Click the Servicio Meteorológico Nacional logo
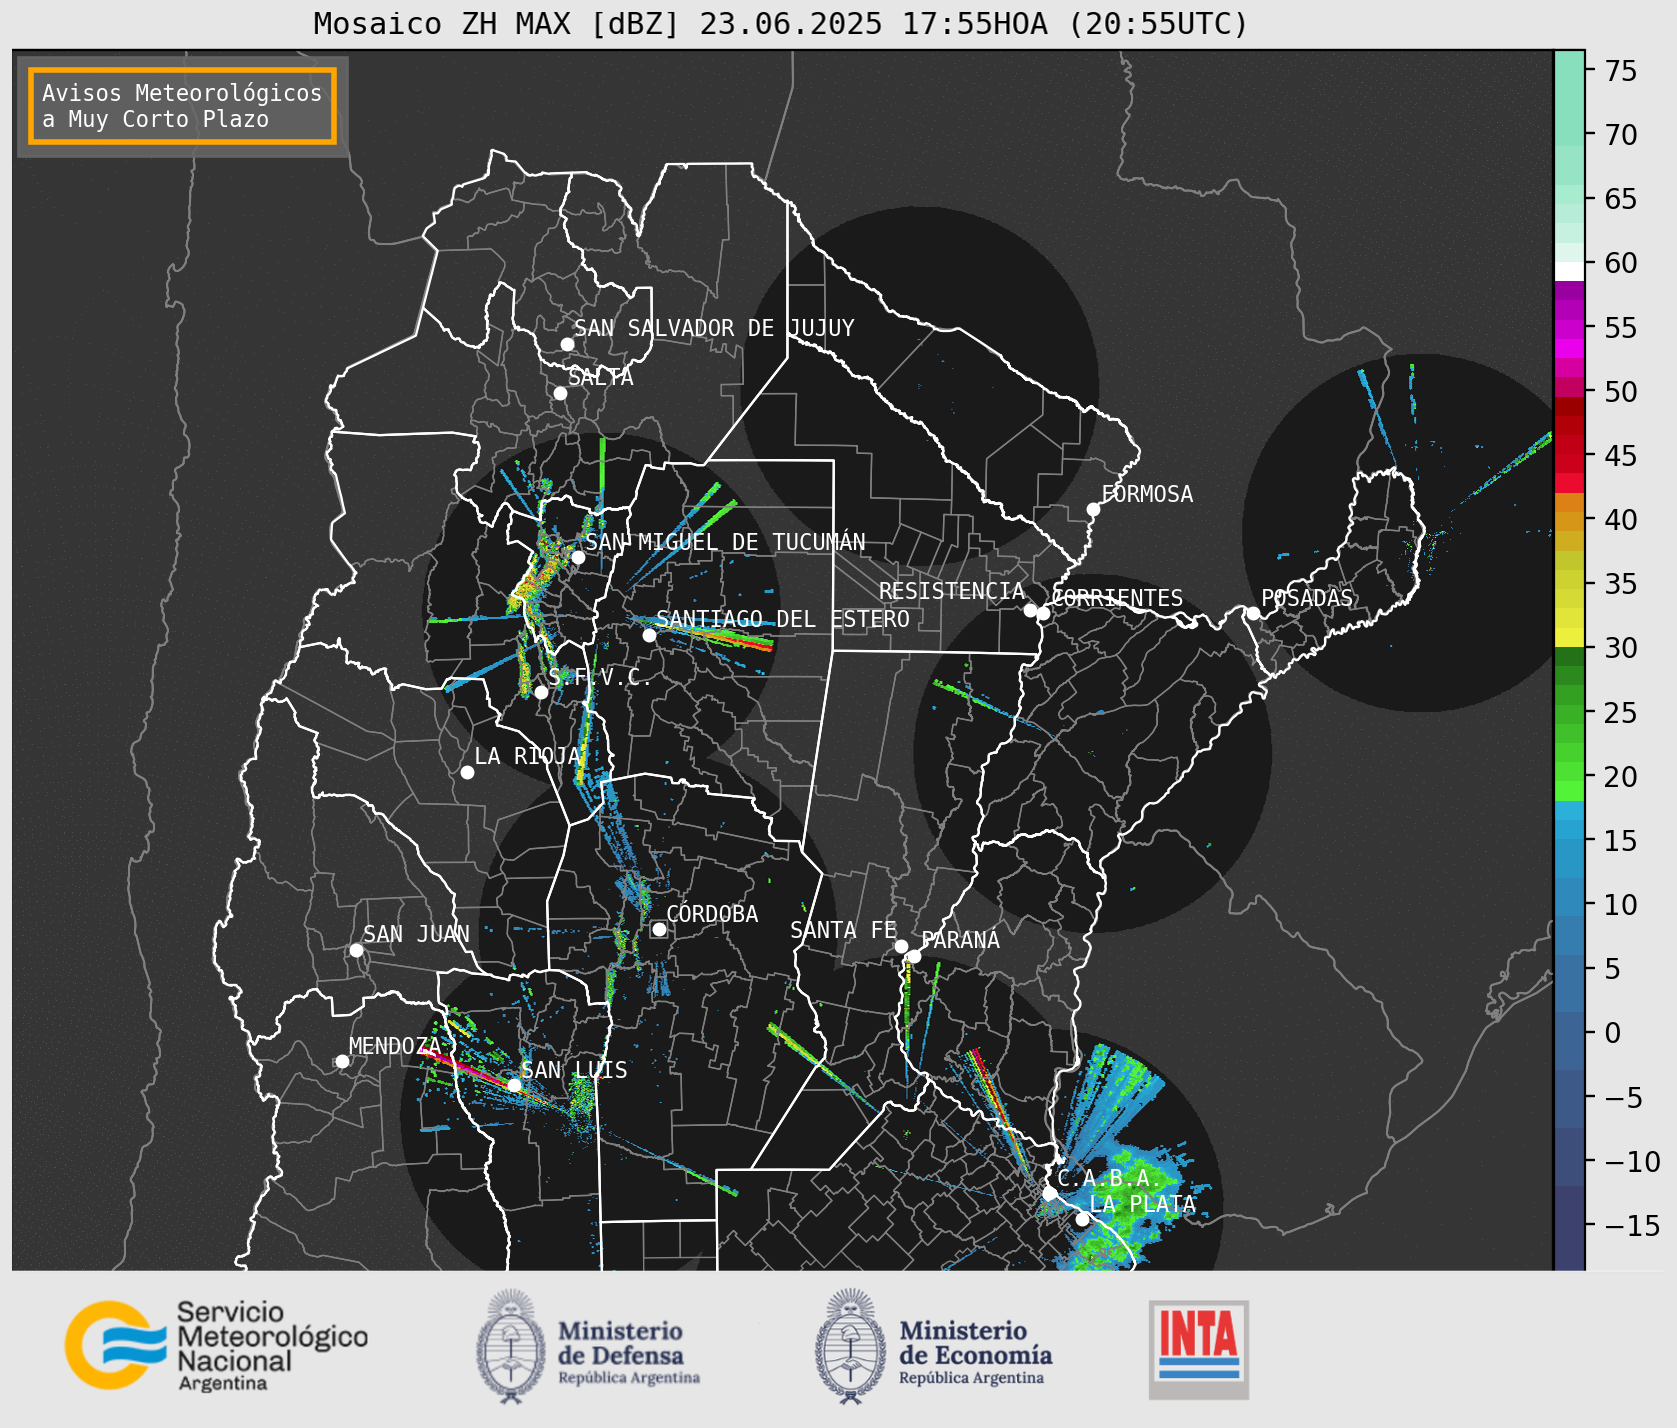The height and width of the screenshot is (1428, 1677). click(x=217, y=1345)
